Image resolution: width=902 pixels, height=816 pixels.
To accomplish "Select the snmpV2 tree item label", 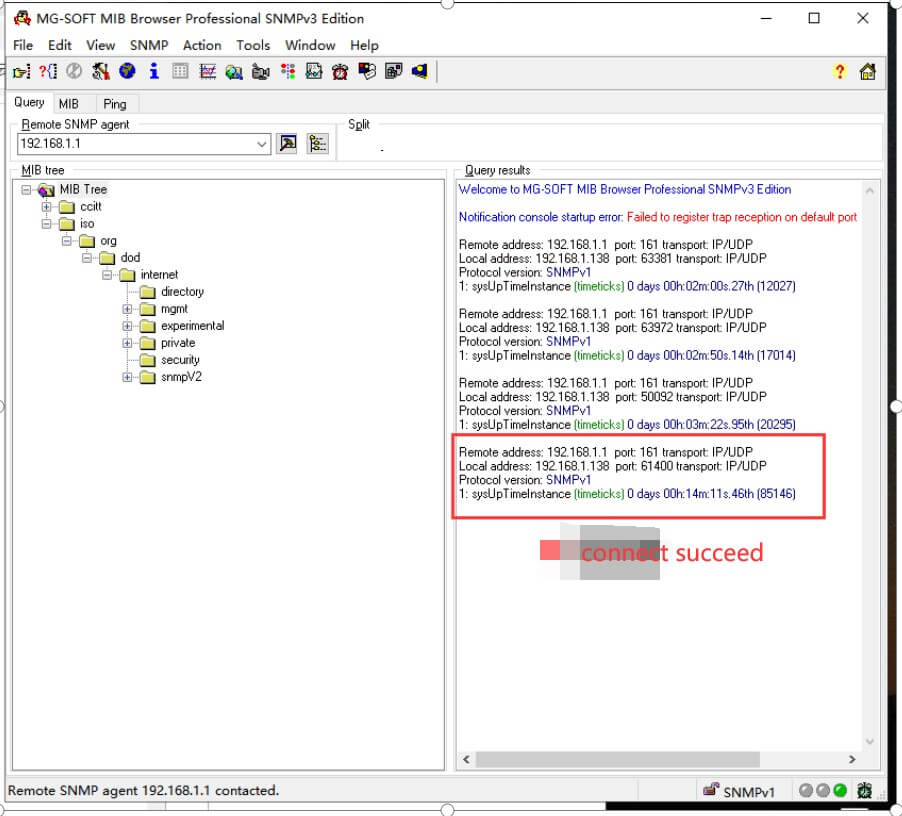I will pos(181,377).
